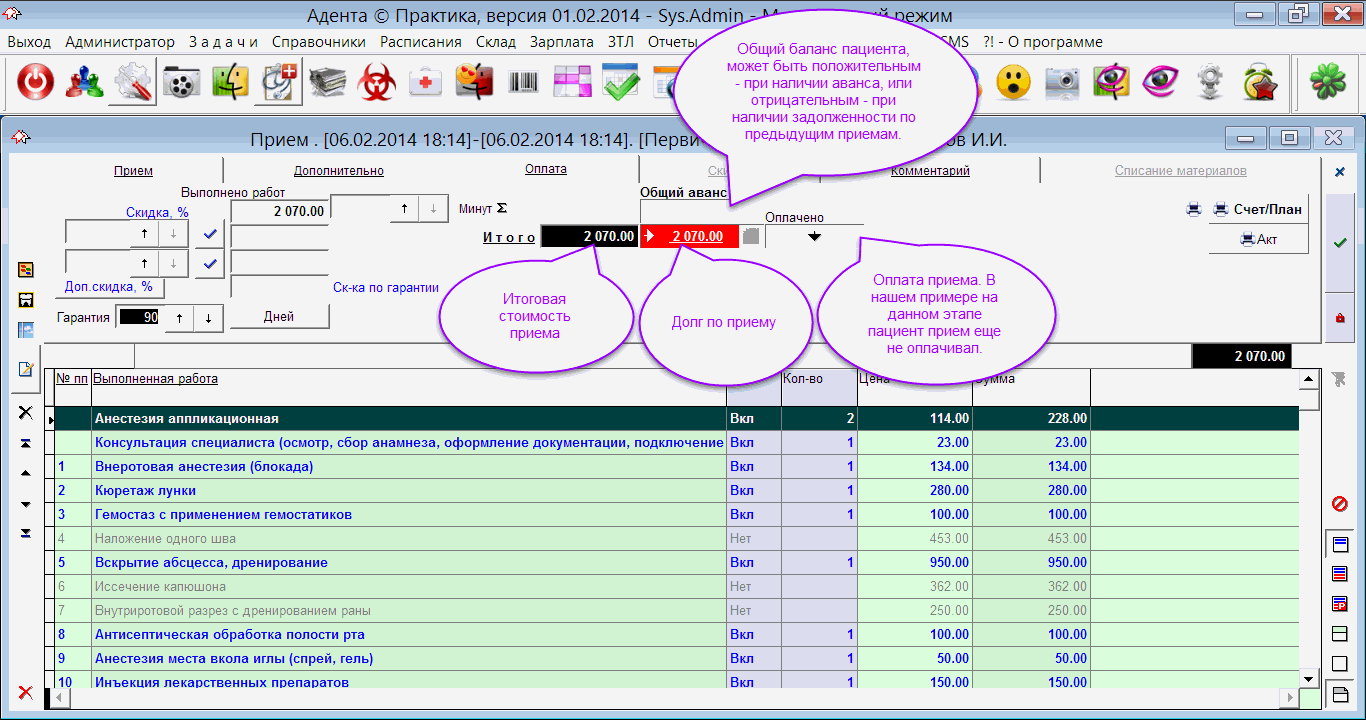This screenshot has height=720, width=1366.
Task: Toggle the checkmark beside the Доп.скидка field
Action: pyautogui.click(x=210, y=264)
